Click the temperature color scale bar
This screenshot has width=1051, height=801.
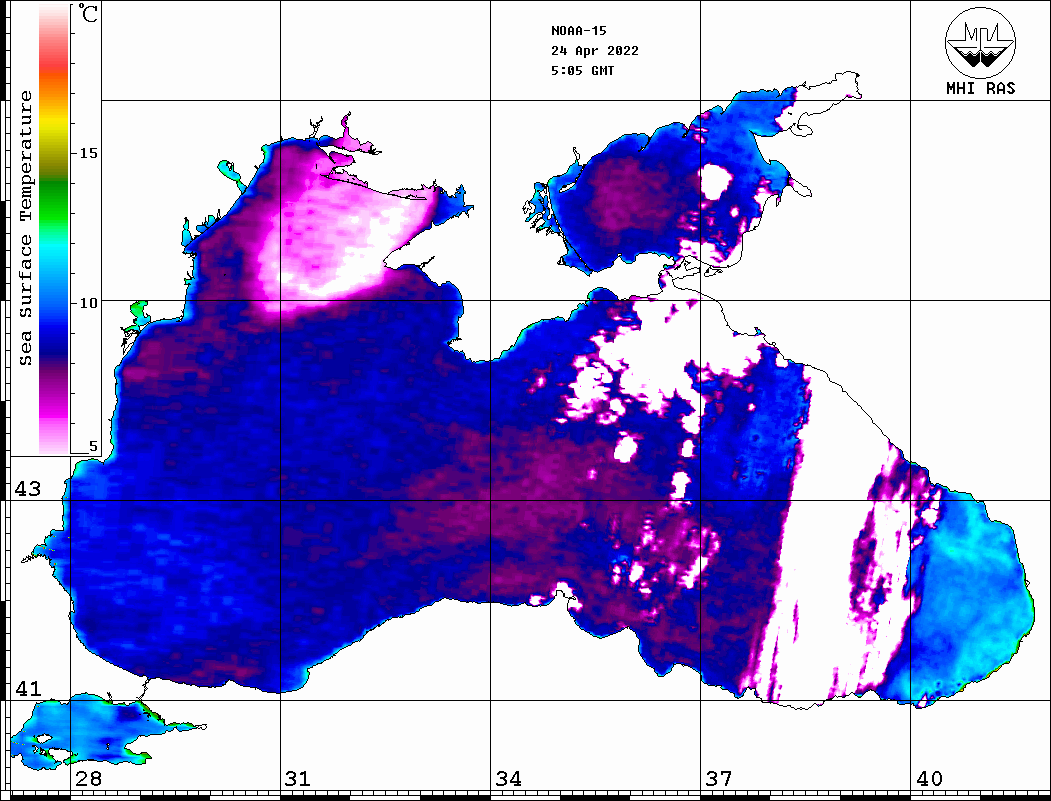coord(54,229)
